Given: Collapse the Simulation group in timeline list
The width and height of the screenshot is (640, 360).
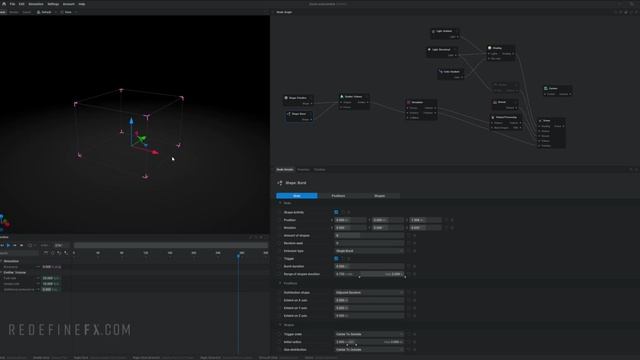Looking at the screenshot, I should pyautogui.click(x=1, y=261).
